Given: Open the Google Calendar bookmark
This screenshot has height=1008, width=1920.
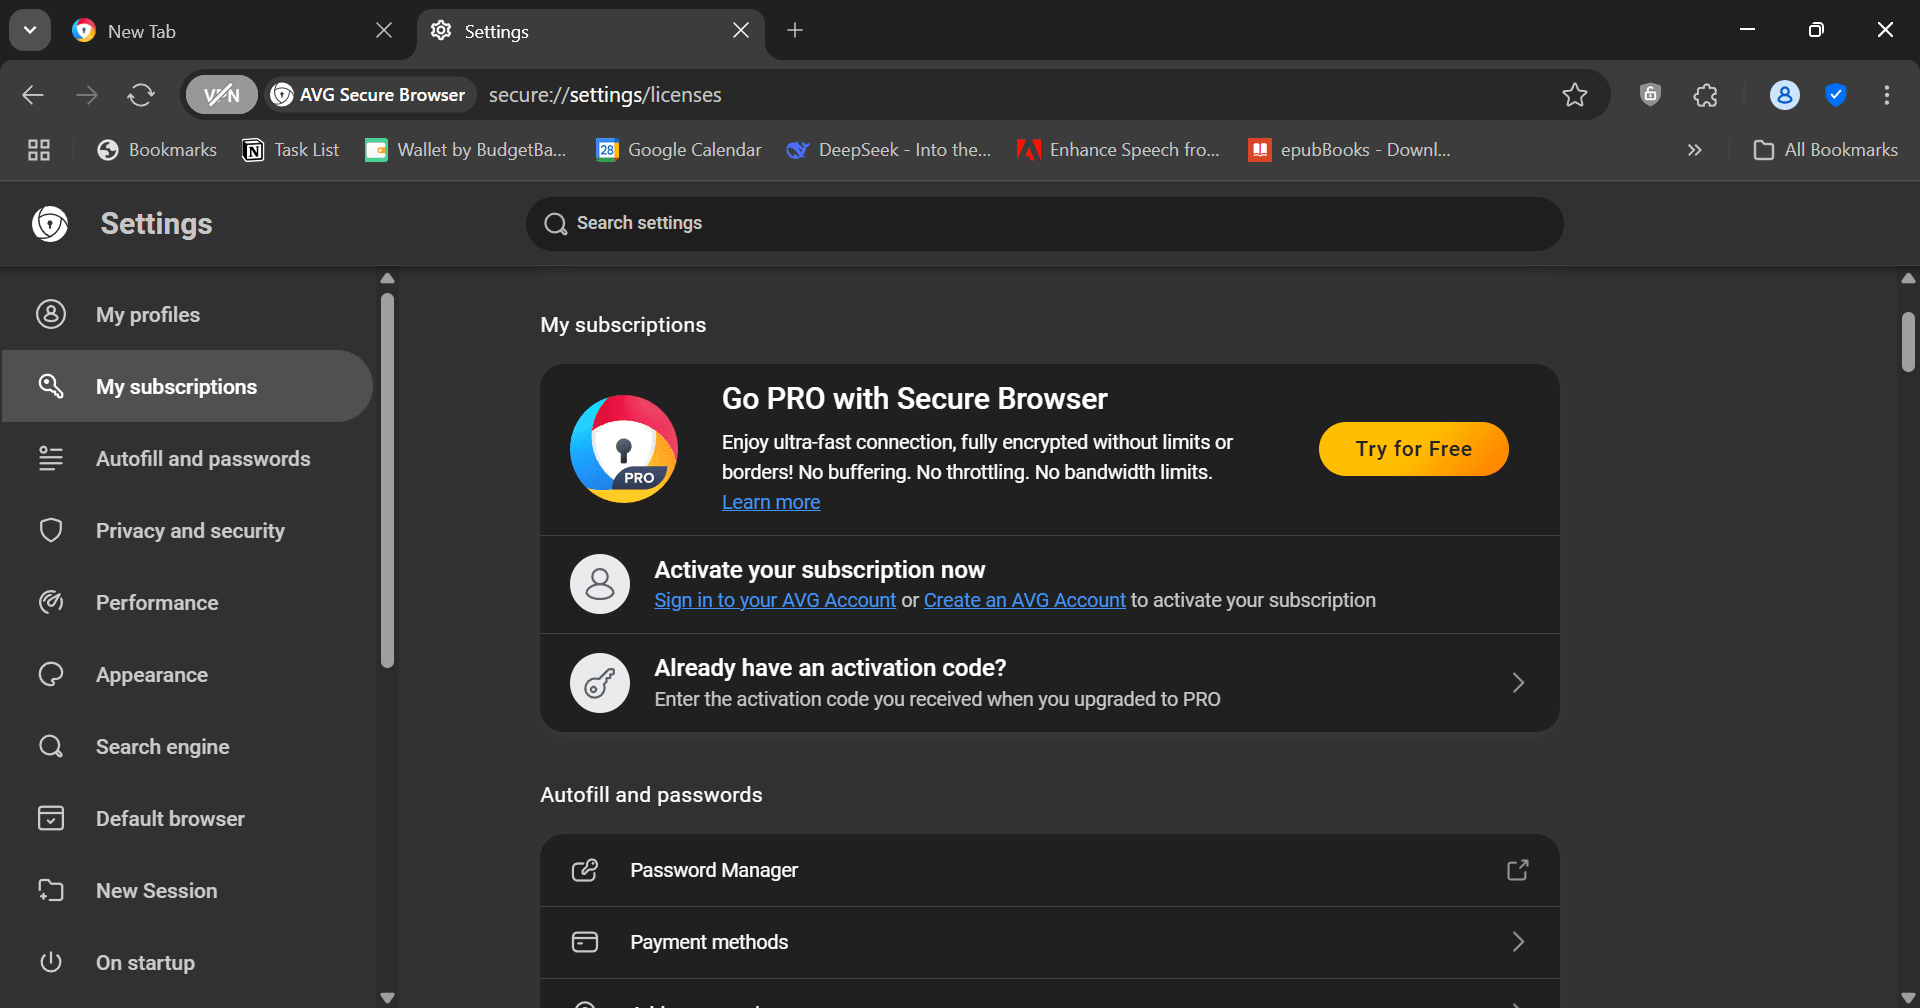Looking at the screenshot, I should tap(679, 150).
